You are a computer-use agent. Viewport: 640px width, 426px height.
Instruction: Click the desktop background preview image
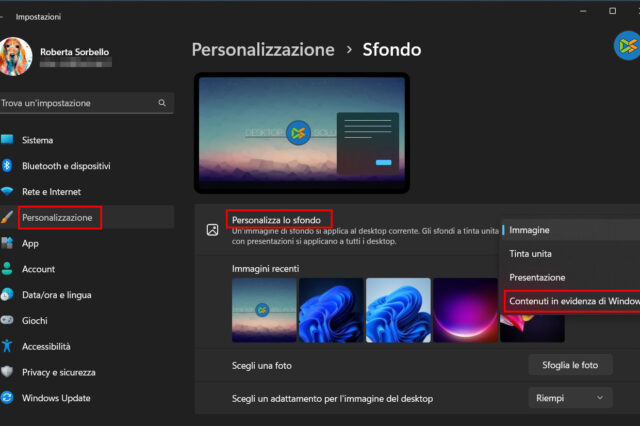coord(302,132)
